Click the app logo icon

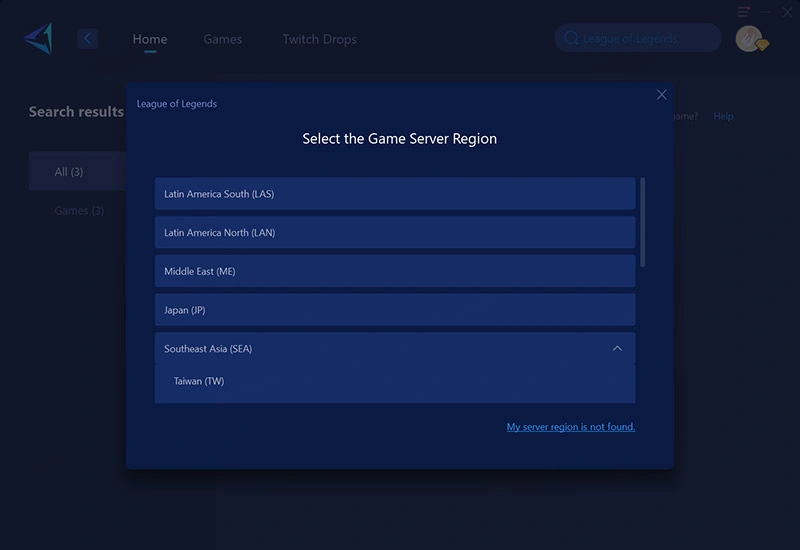click(39, 38)
